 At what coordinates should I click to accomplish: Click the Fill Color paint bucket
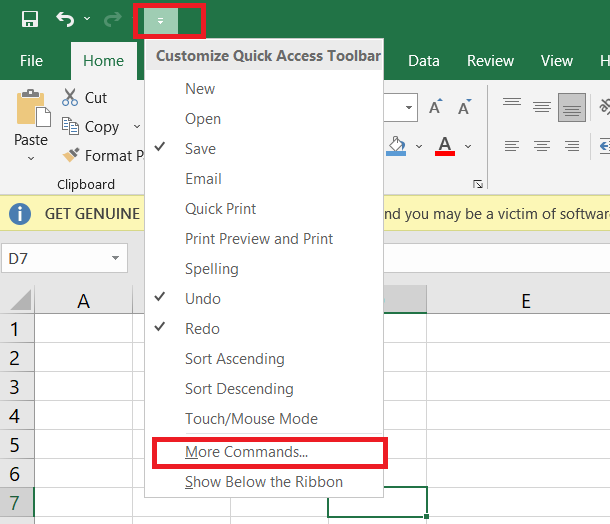pyautogui.click(x=396, y=146)
